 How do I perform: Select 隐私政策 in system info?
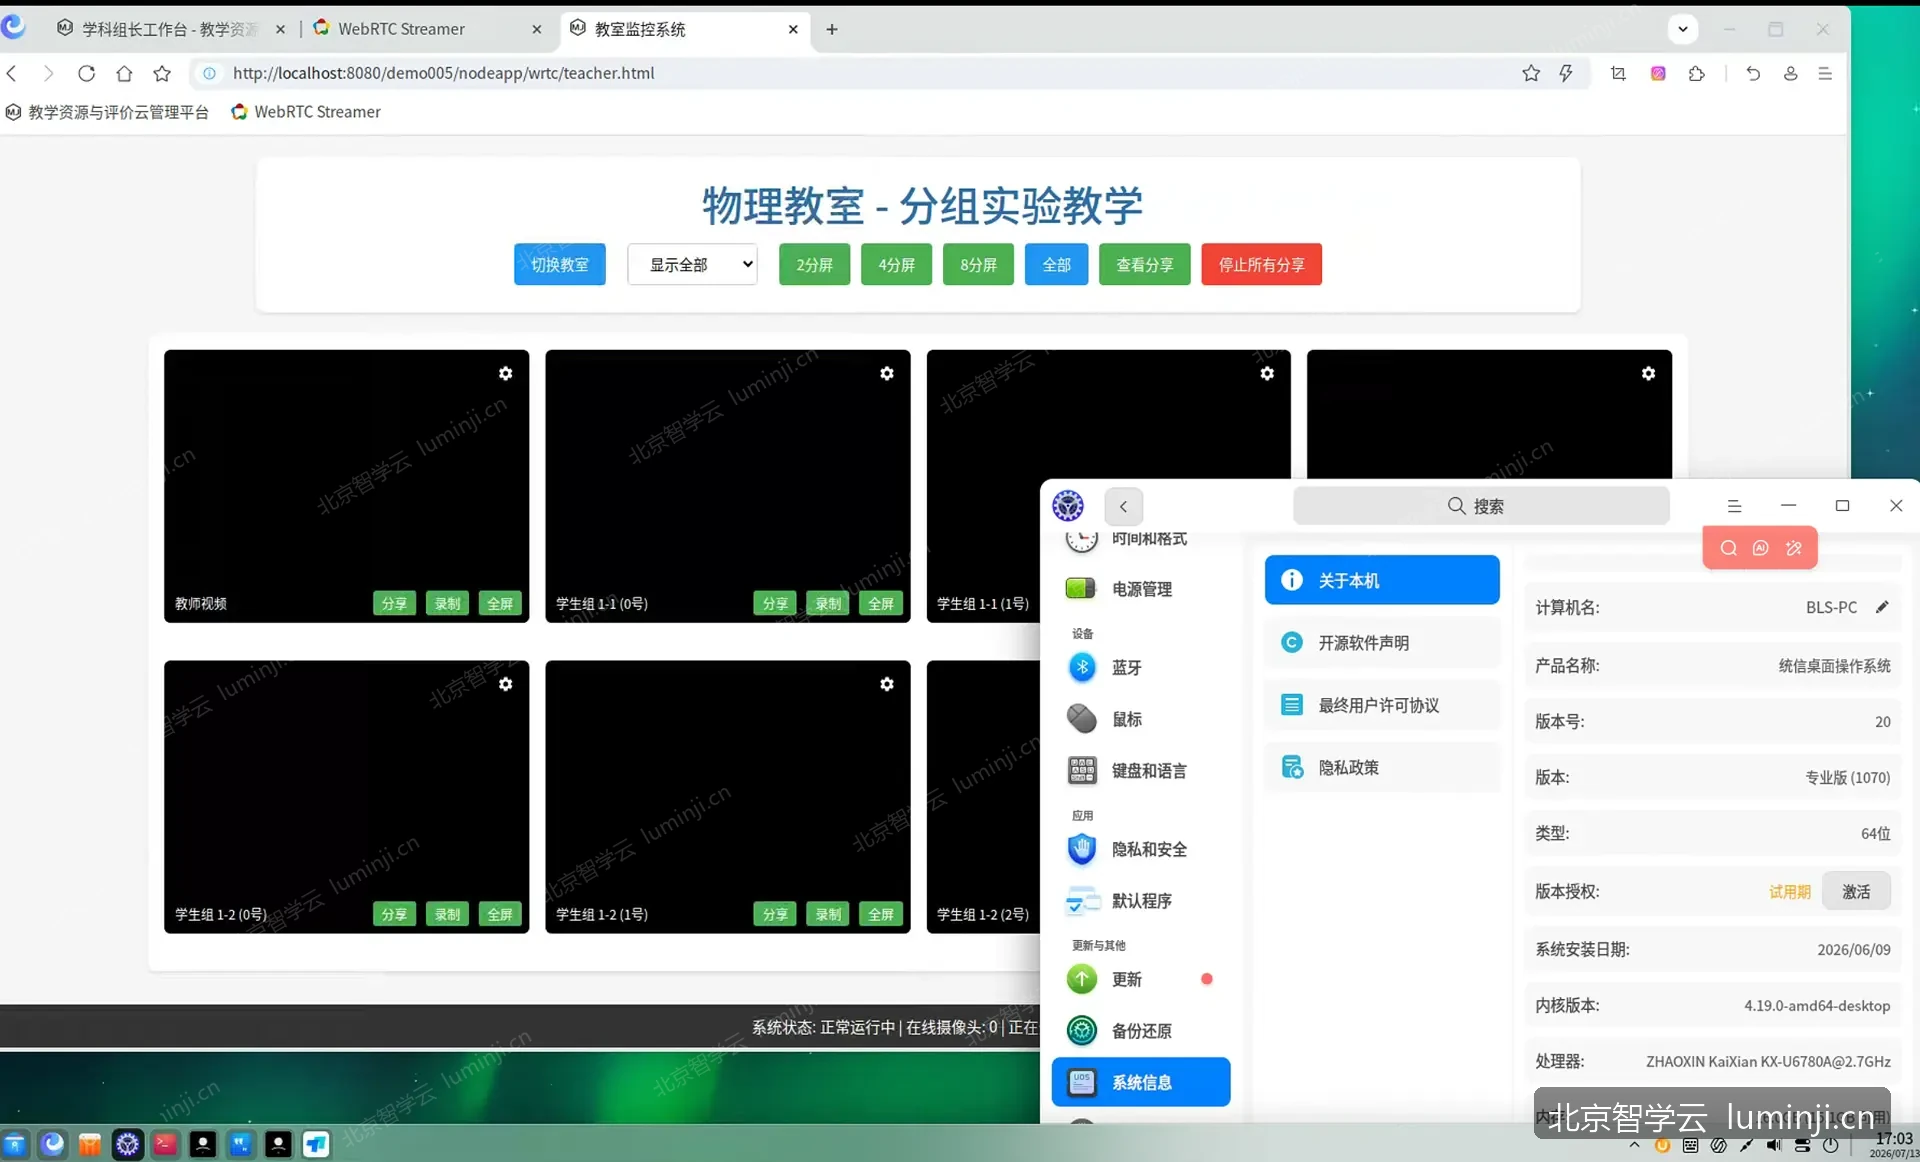[x=1382, y=767]
